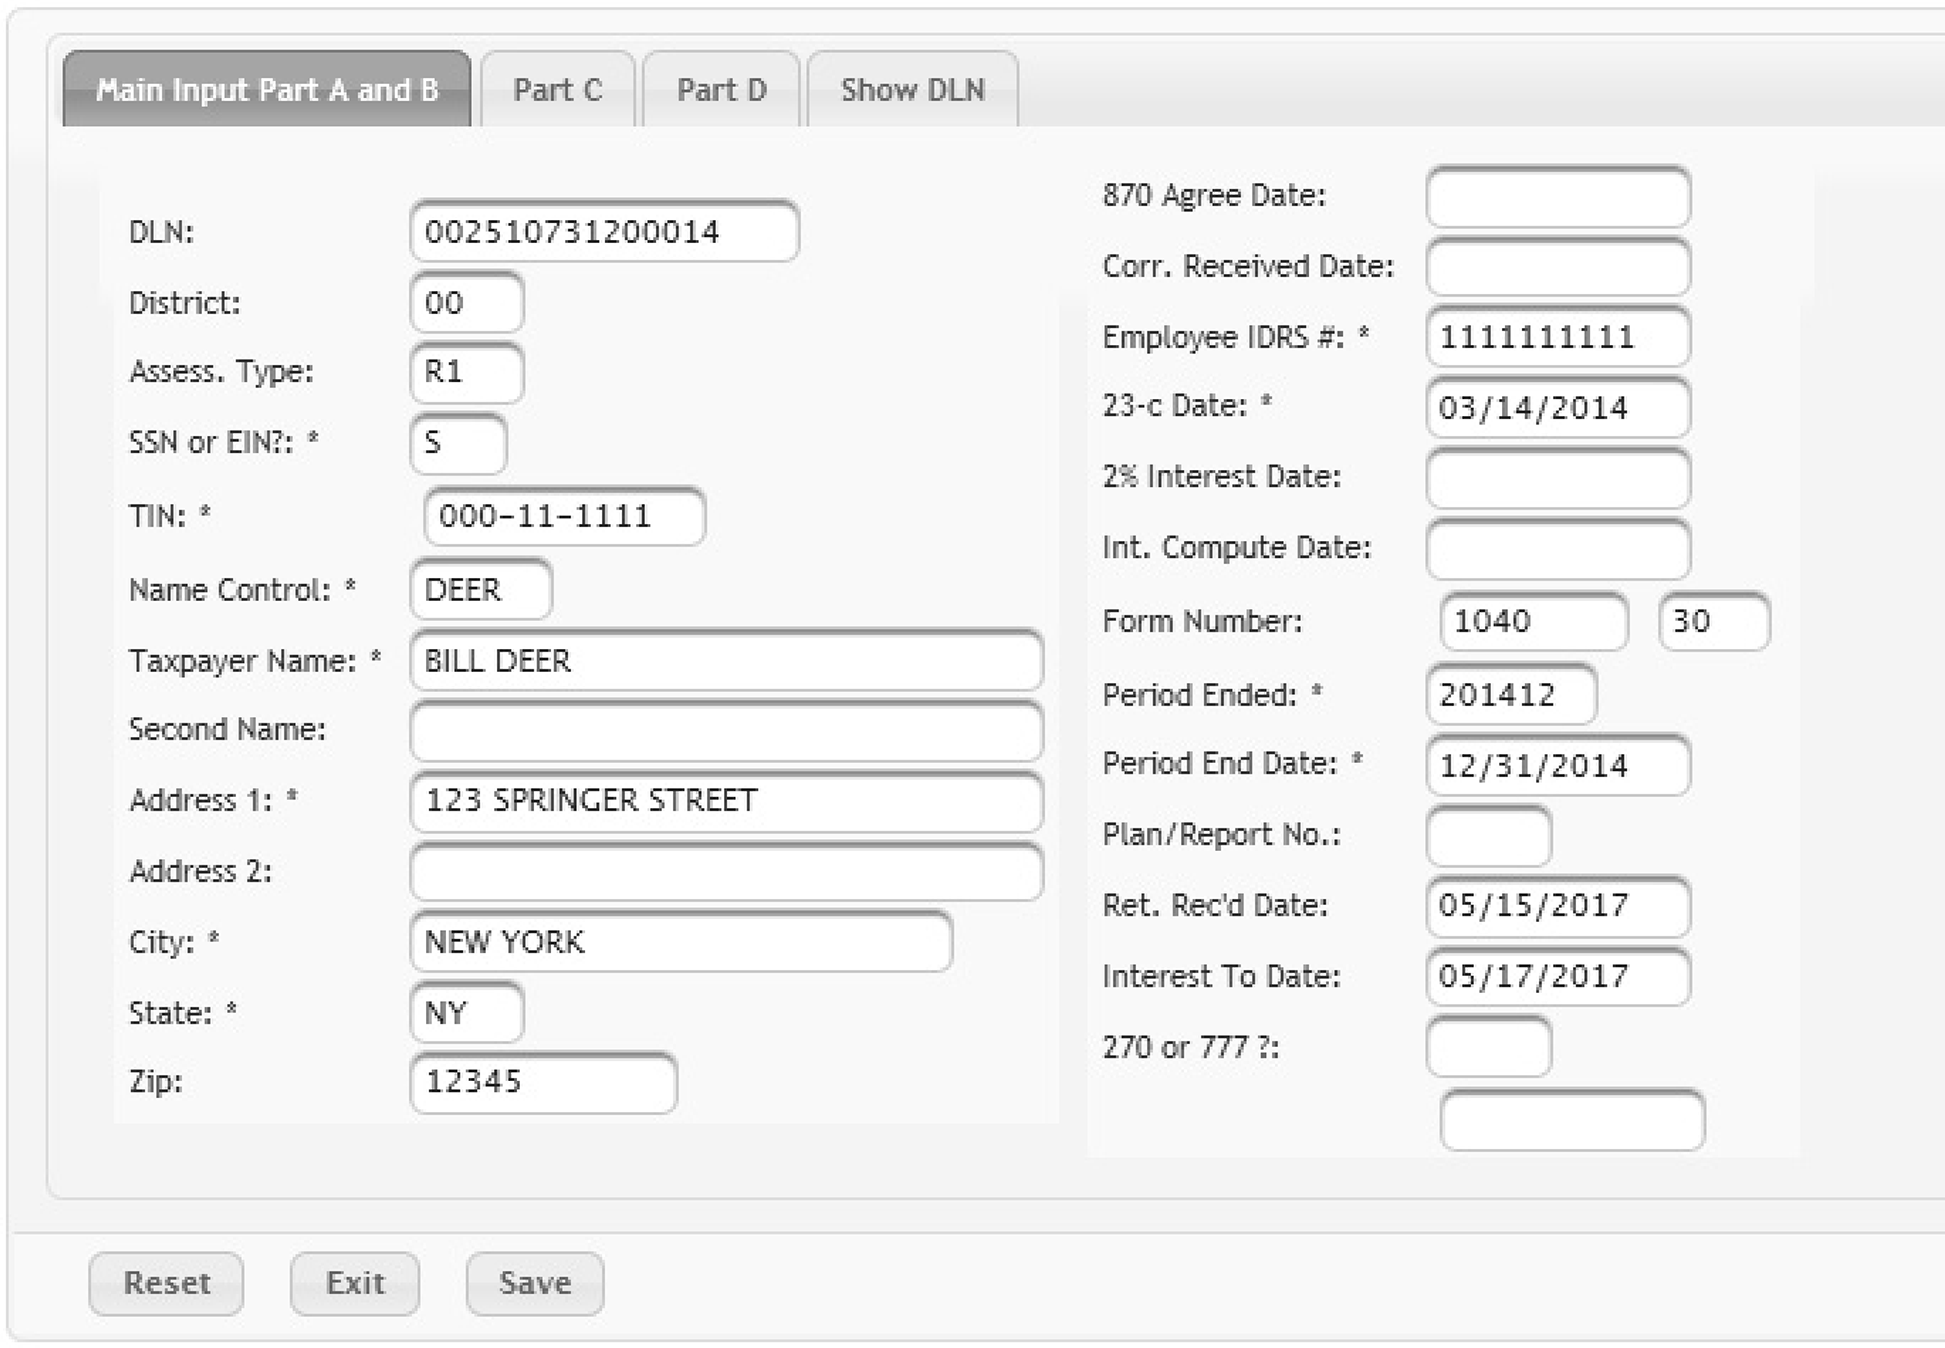This screenshot has height=1348, width=1945.
Task: Click the Period Ended field
Action: tap(1510, 695)
